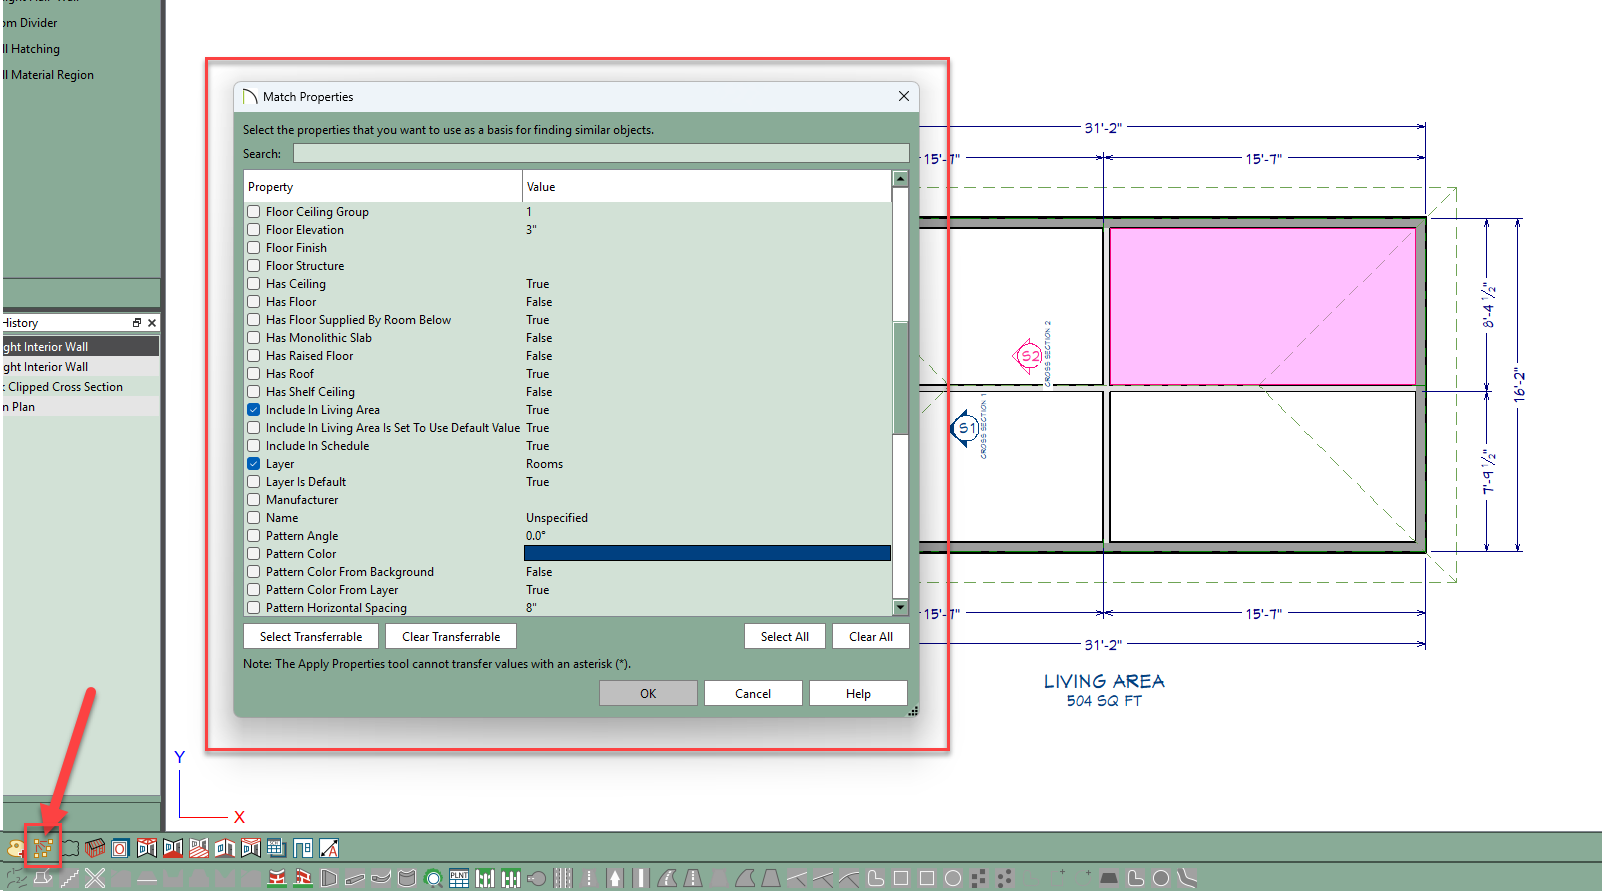
Task: Select Clipped Cross Section in History list
Action: click(66, 387)
